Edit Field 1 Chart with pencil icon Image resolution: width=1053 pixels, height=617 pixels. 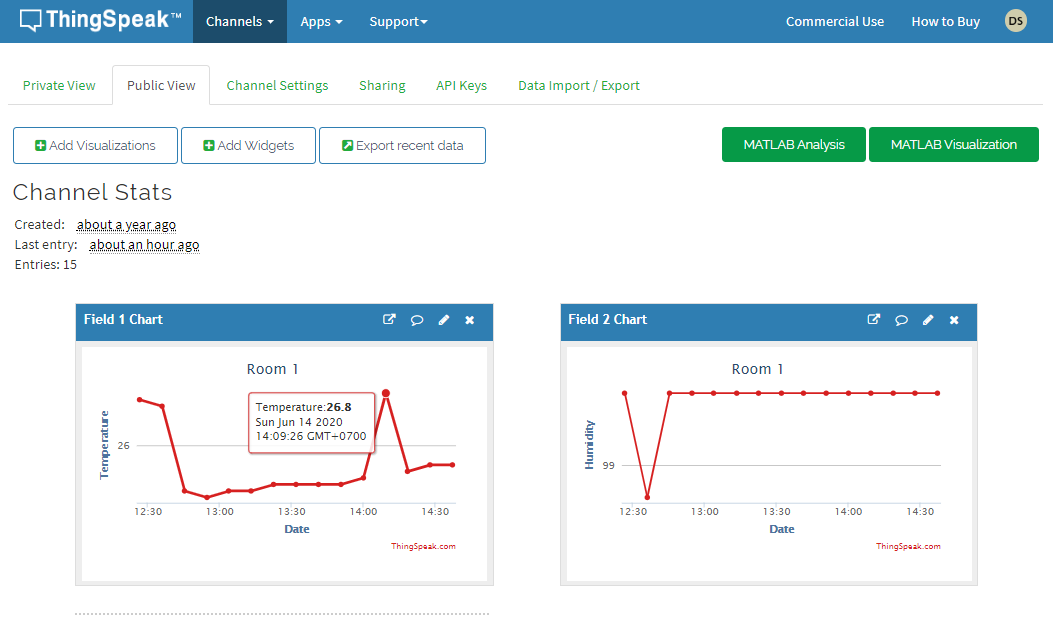coord(444,320)
